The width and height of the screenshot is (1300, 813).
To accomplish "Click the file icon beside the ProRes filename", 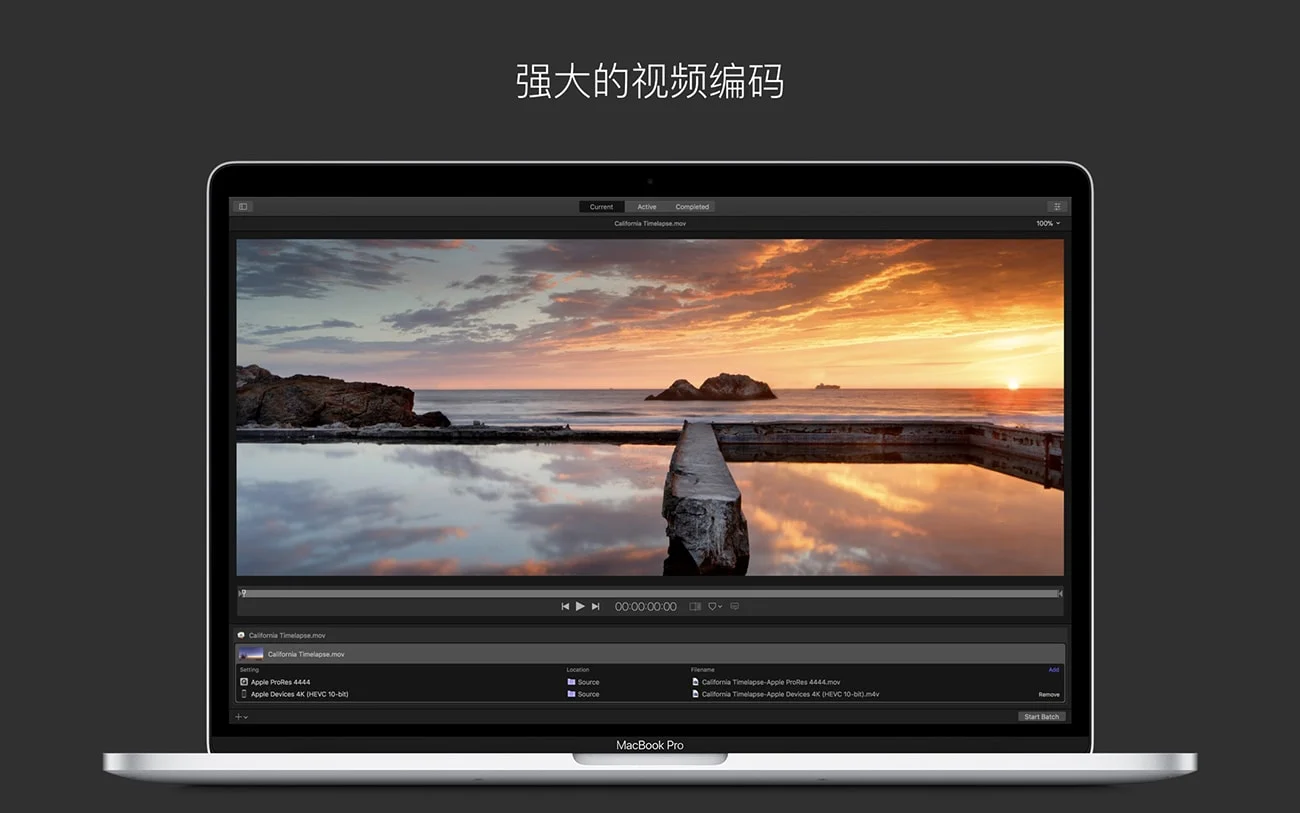I will click(x=694, y=681).
